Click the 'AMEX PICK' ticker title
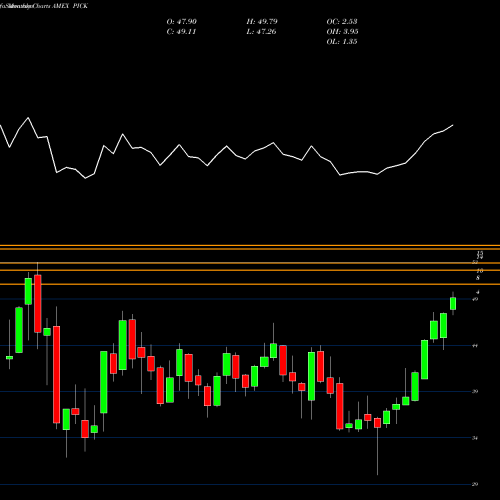 [70, 6]
